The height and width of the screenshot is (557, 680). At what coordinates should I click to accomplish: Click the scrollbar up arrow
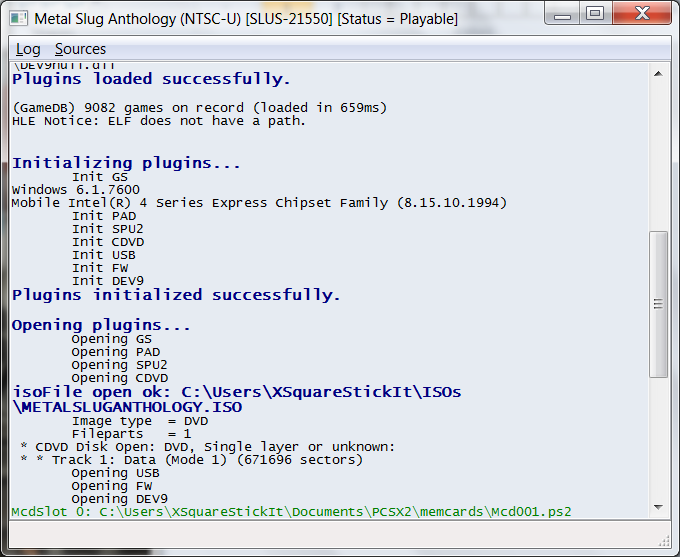point(658,74)
